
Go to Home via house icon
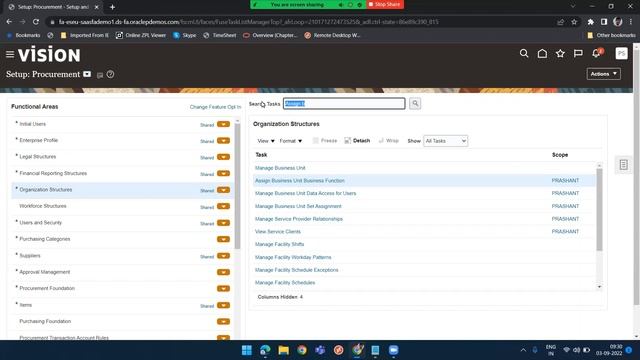[542, 53]
